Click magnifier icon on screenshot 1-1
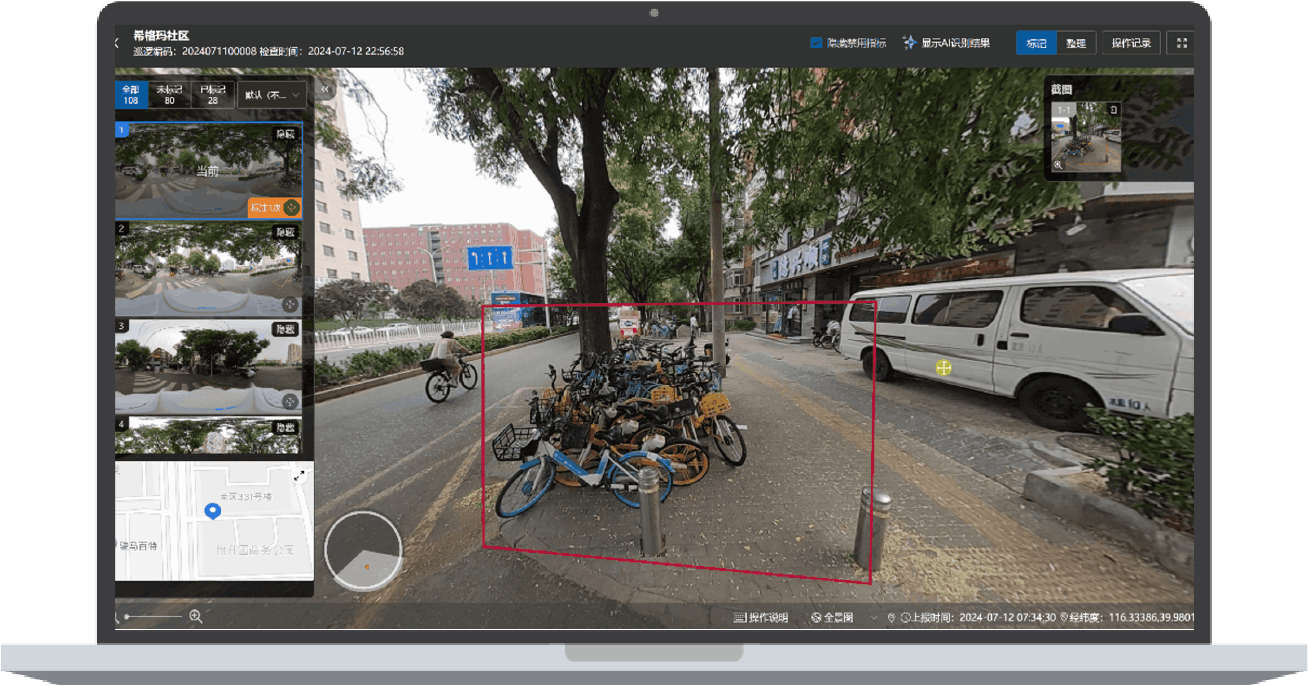 click(x=1058, y=165)
